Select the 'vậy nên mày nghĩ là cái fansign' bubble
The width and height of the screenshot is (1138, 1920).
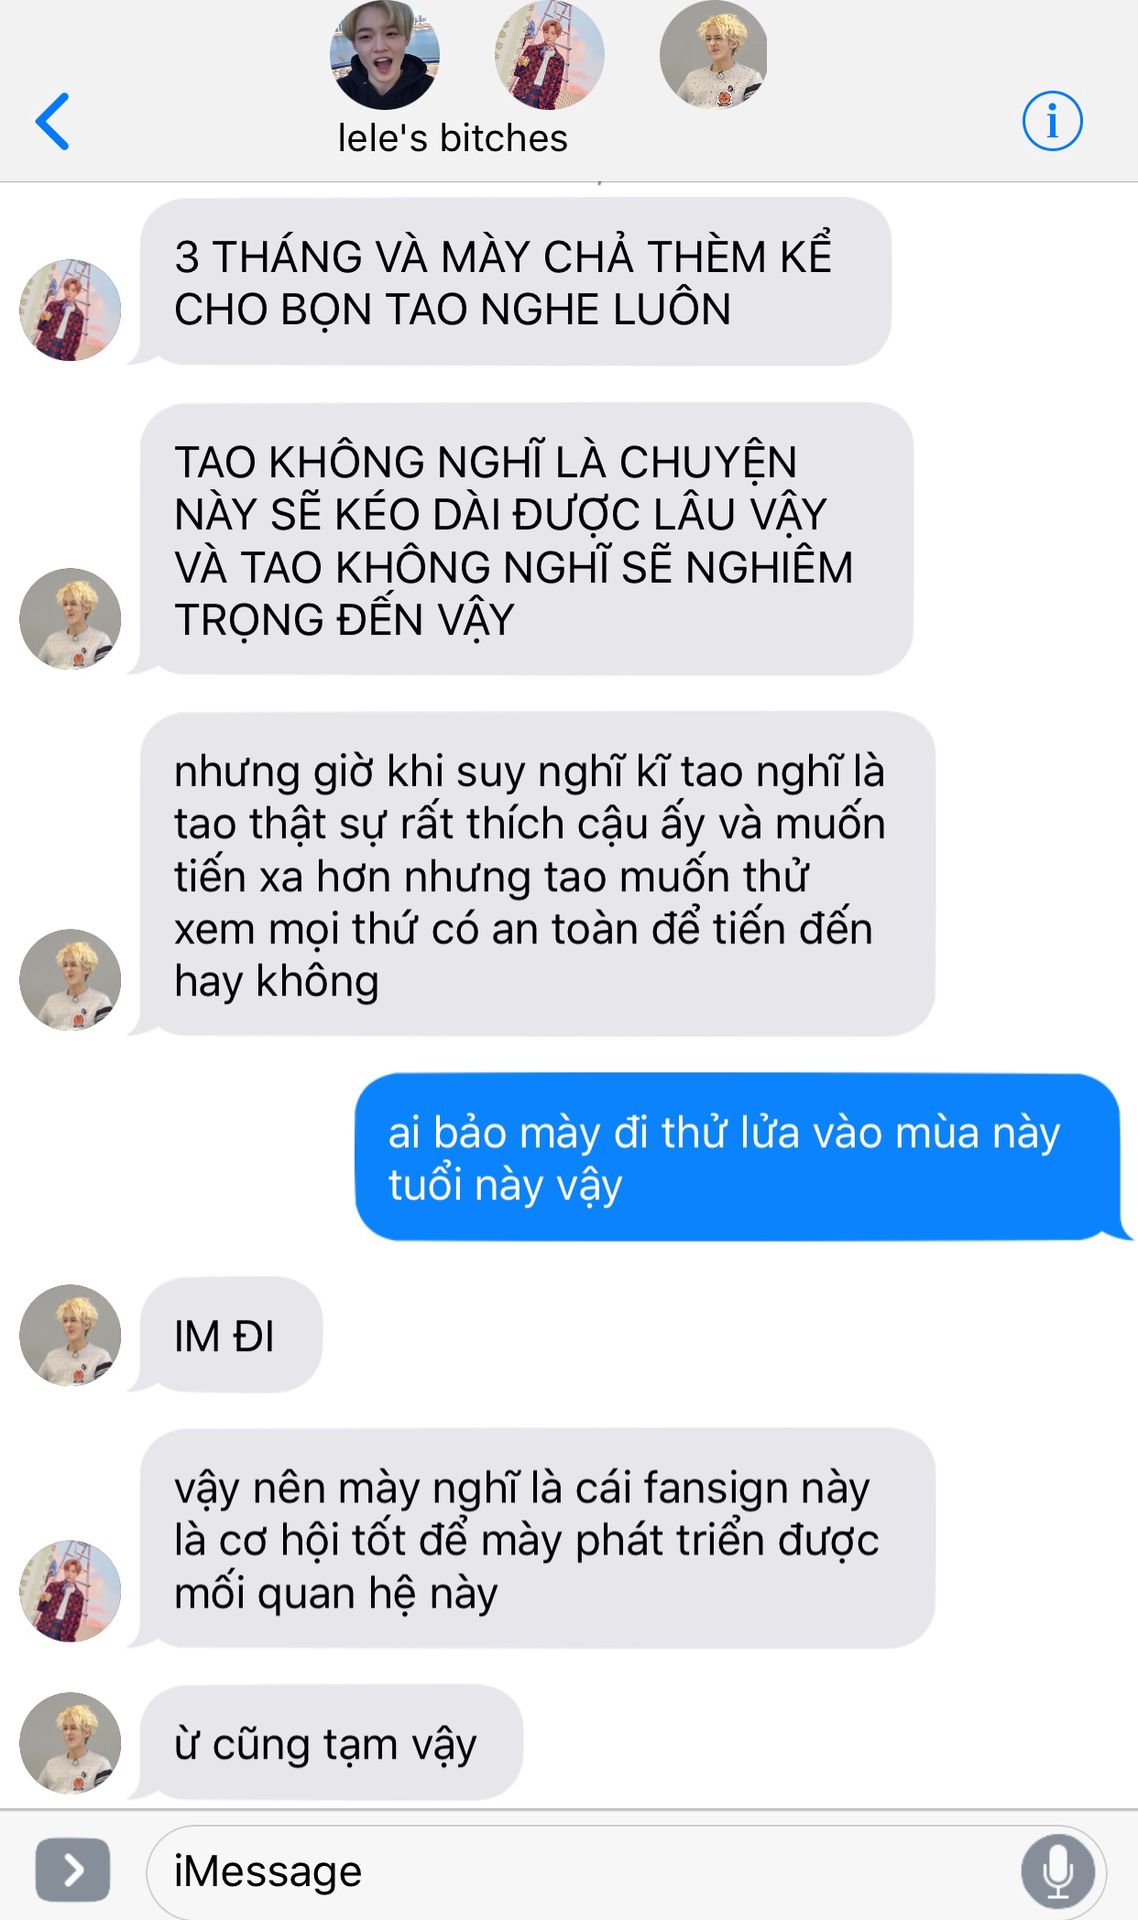(535, 1539)
